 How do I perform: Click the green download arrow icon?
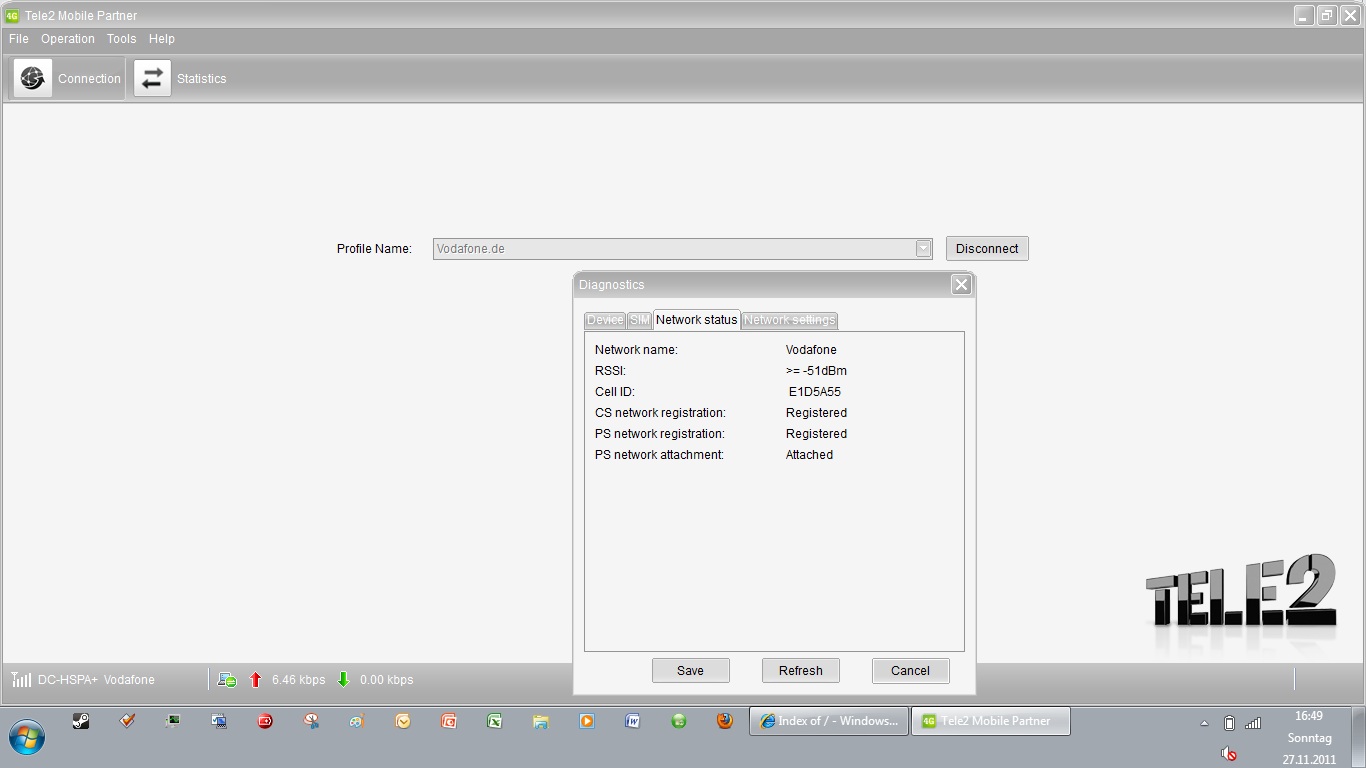(x=343, y=680)
